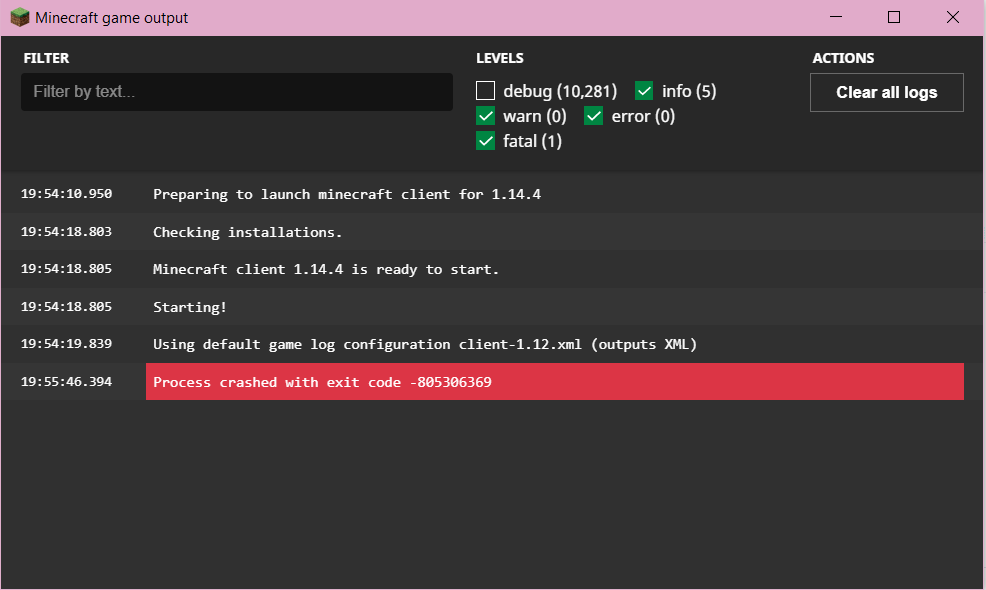The width and height of the screenshot is (986, 590).
Task: Close the Minecraft game output window
Action: coord(953,17)
